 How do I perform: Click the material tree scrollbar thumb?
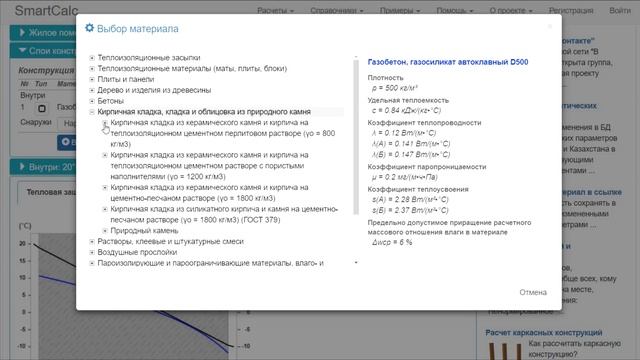point(356,137)
